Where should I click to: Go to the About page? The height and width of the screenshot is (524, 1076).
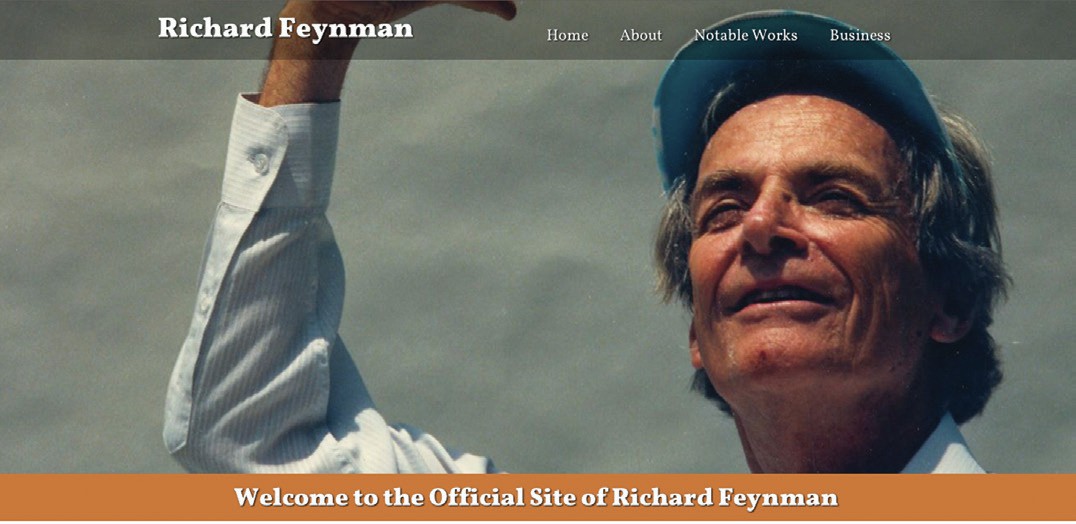point(641,35)
